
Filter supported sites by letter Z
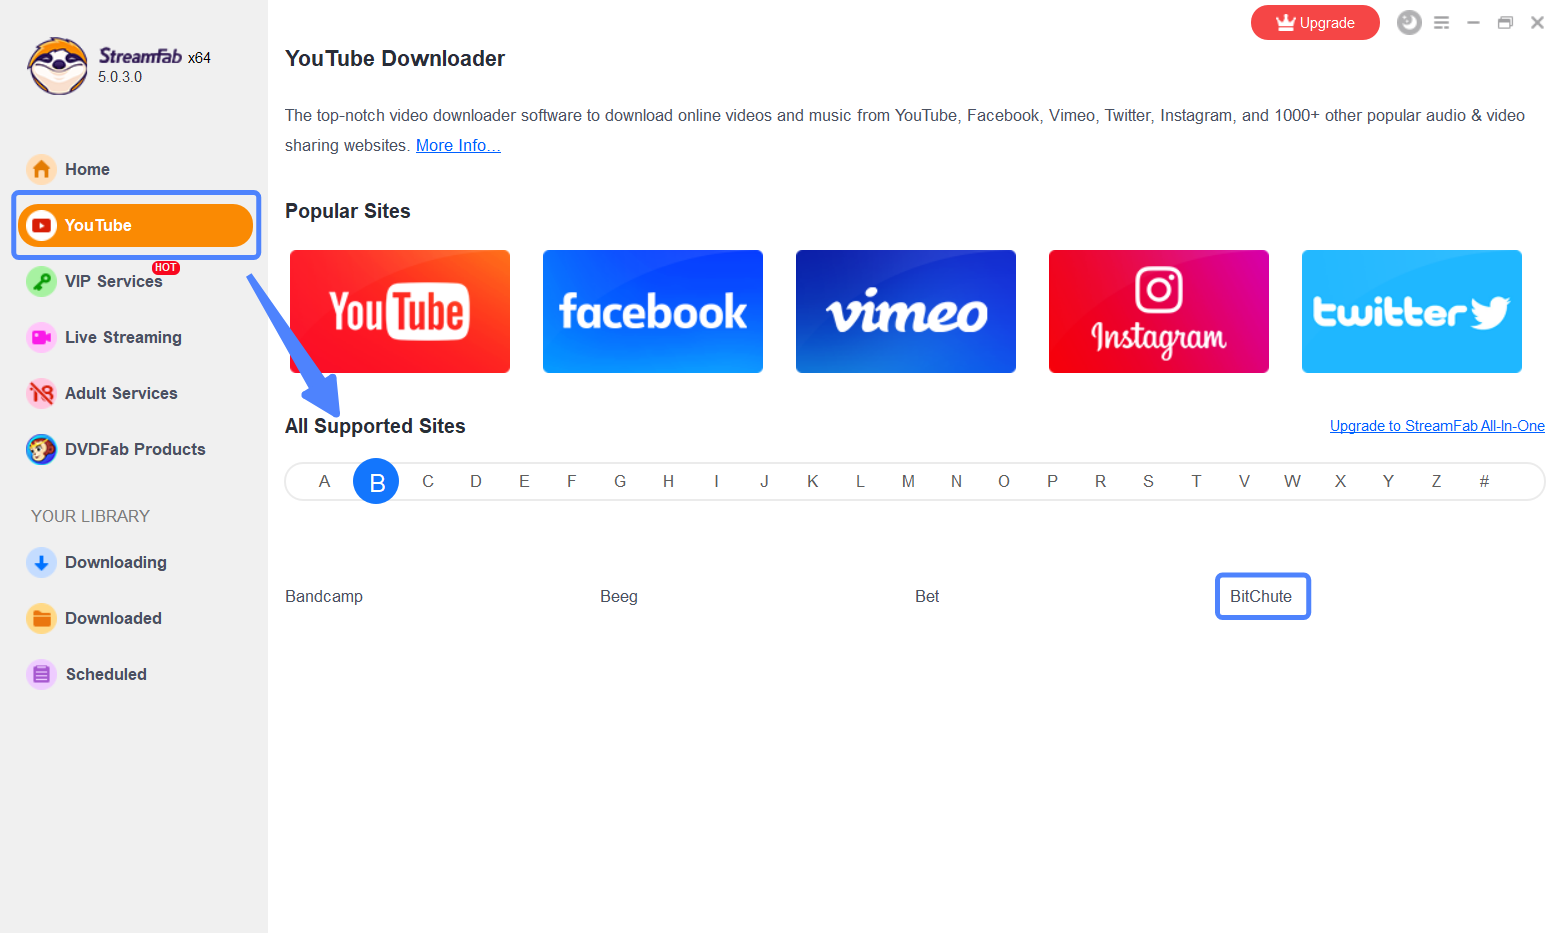point(1436,481)
